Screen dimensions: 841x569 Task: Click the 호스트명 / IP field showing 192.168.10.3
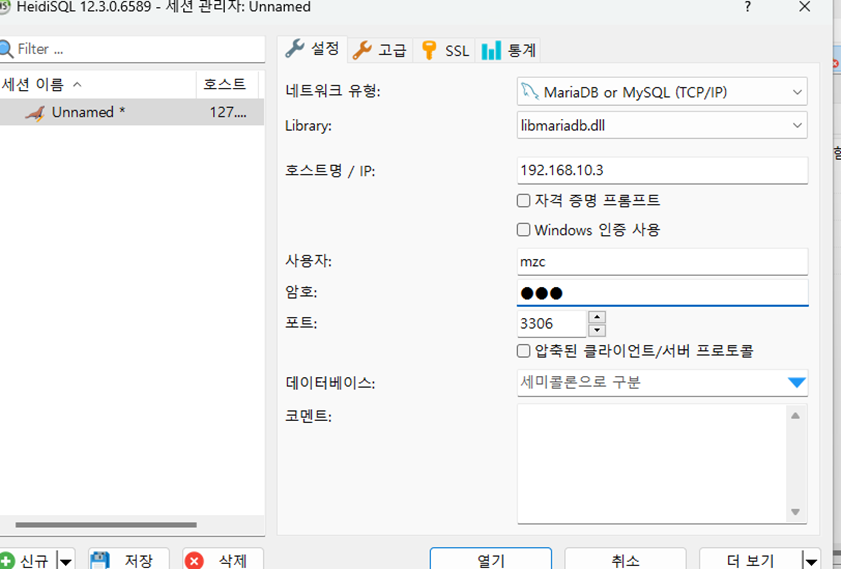pyautogui.click(x=662, y=171)
